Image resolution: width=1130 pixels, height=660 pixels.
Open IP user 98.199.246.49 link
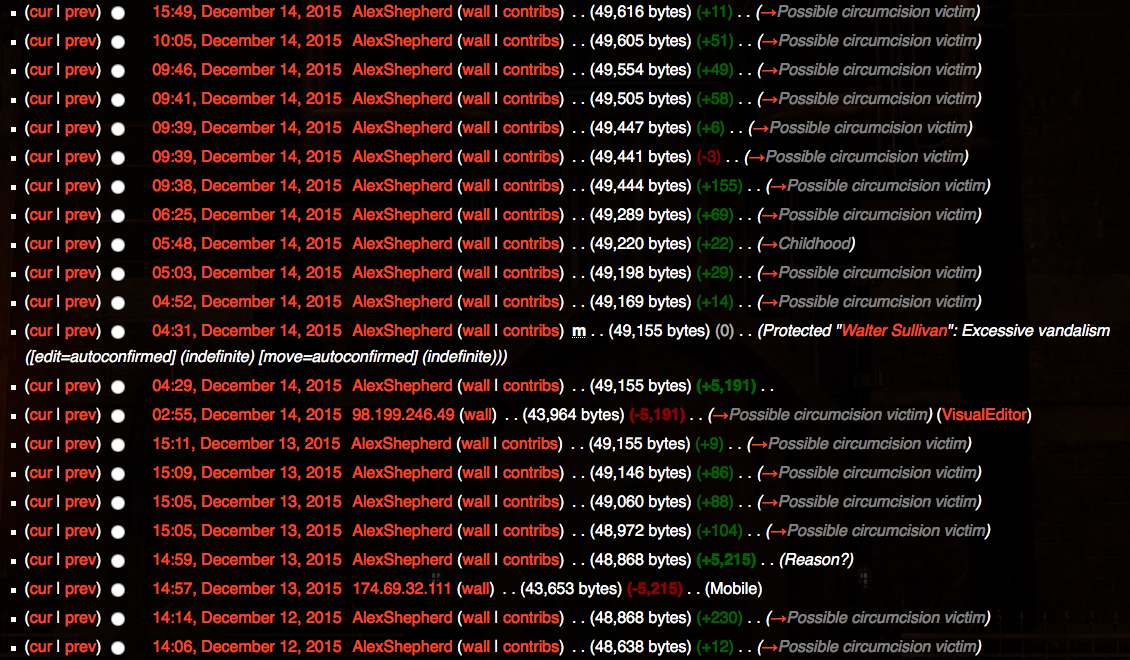point(404,415)
